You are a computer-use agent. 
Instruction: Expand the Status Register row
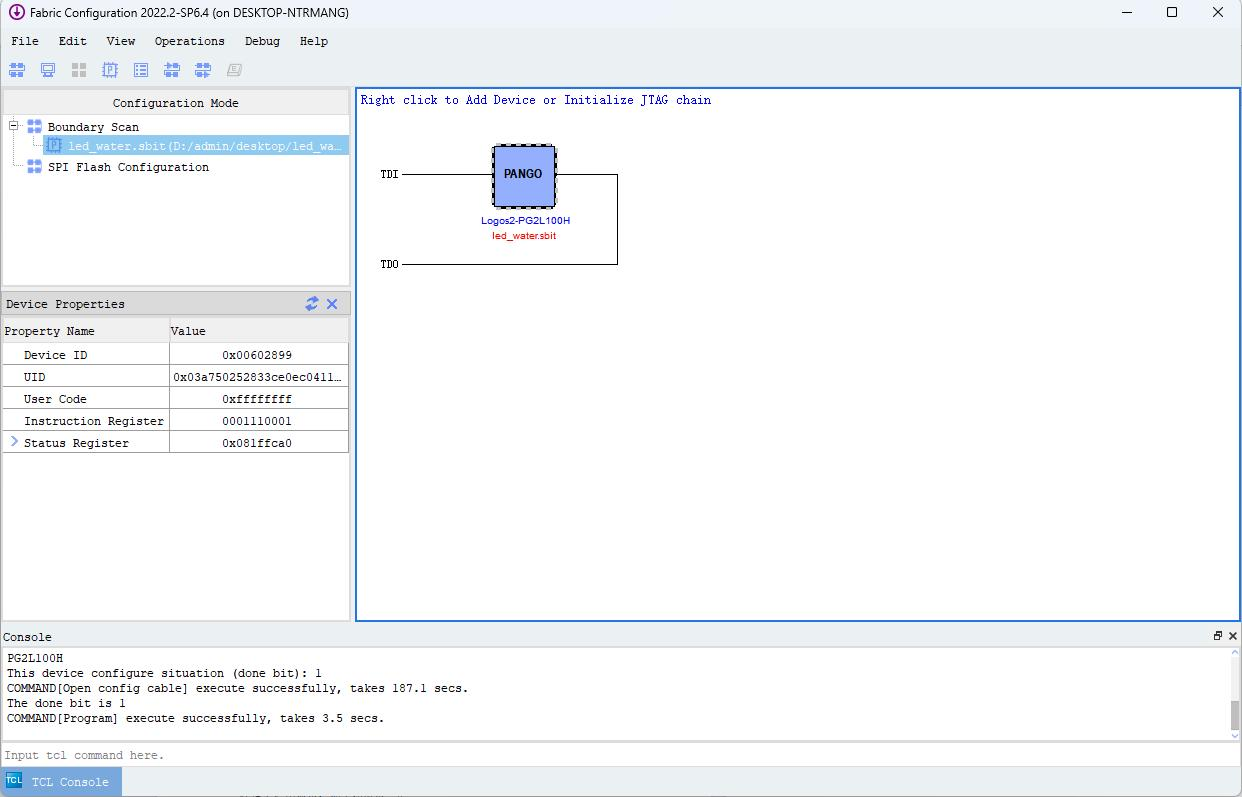(14, 441)
